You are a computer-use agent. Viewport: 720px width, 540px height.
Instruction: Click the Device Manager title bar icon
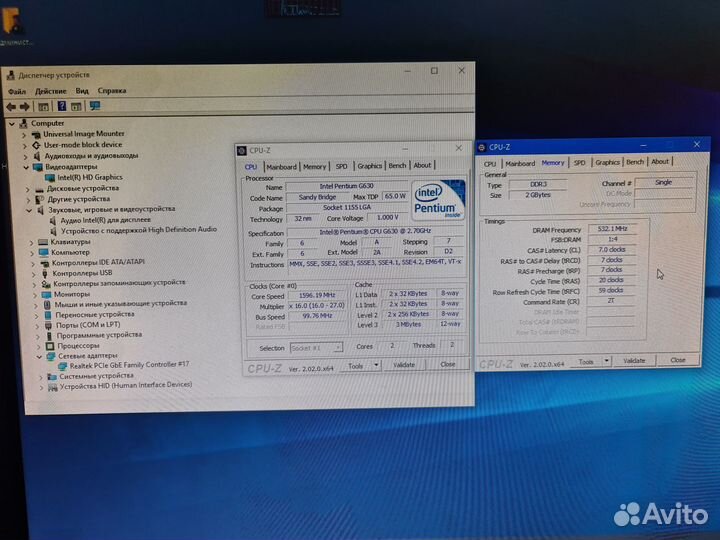11,75
